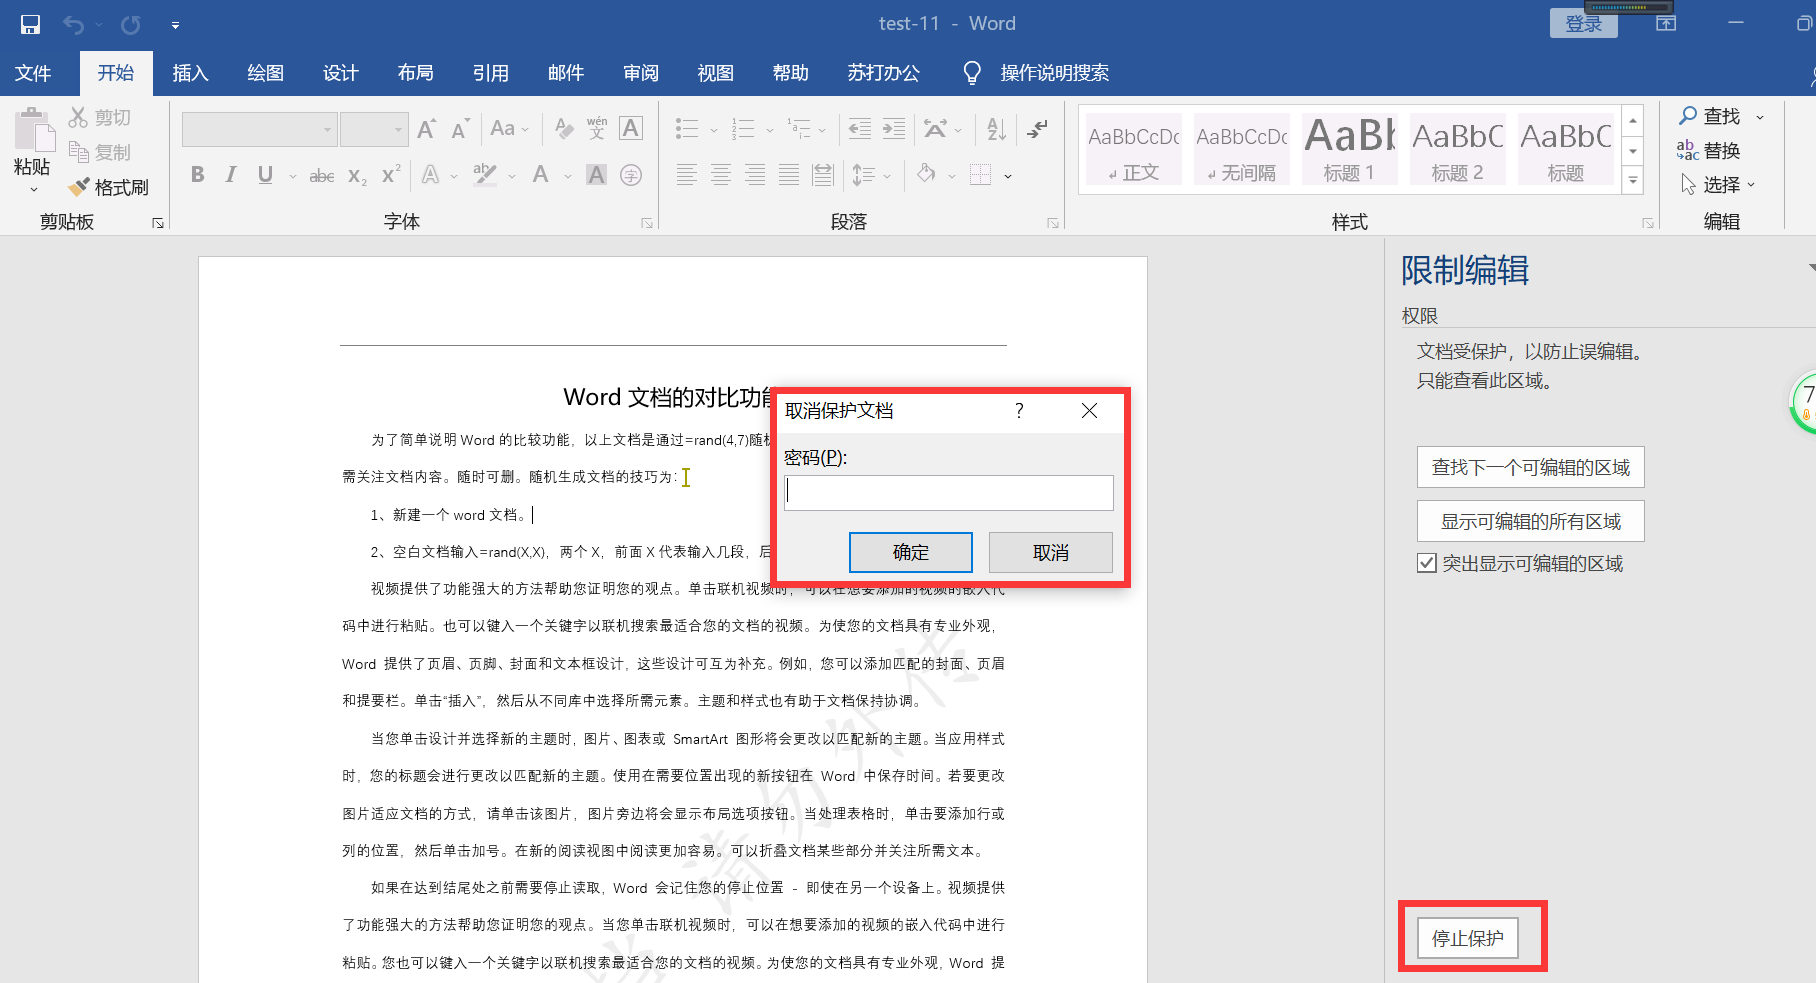Switch to the Design tab
The width and height of the screenshot is (1816, 983).
340,73
